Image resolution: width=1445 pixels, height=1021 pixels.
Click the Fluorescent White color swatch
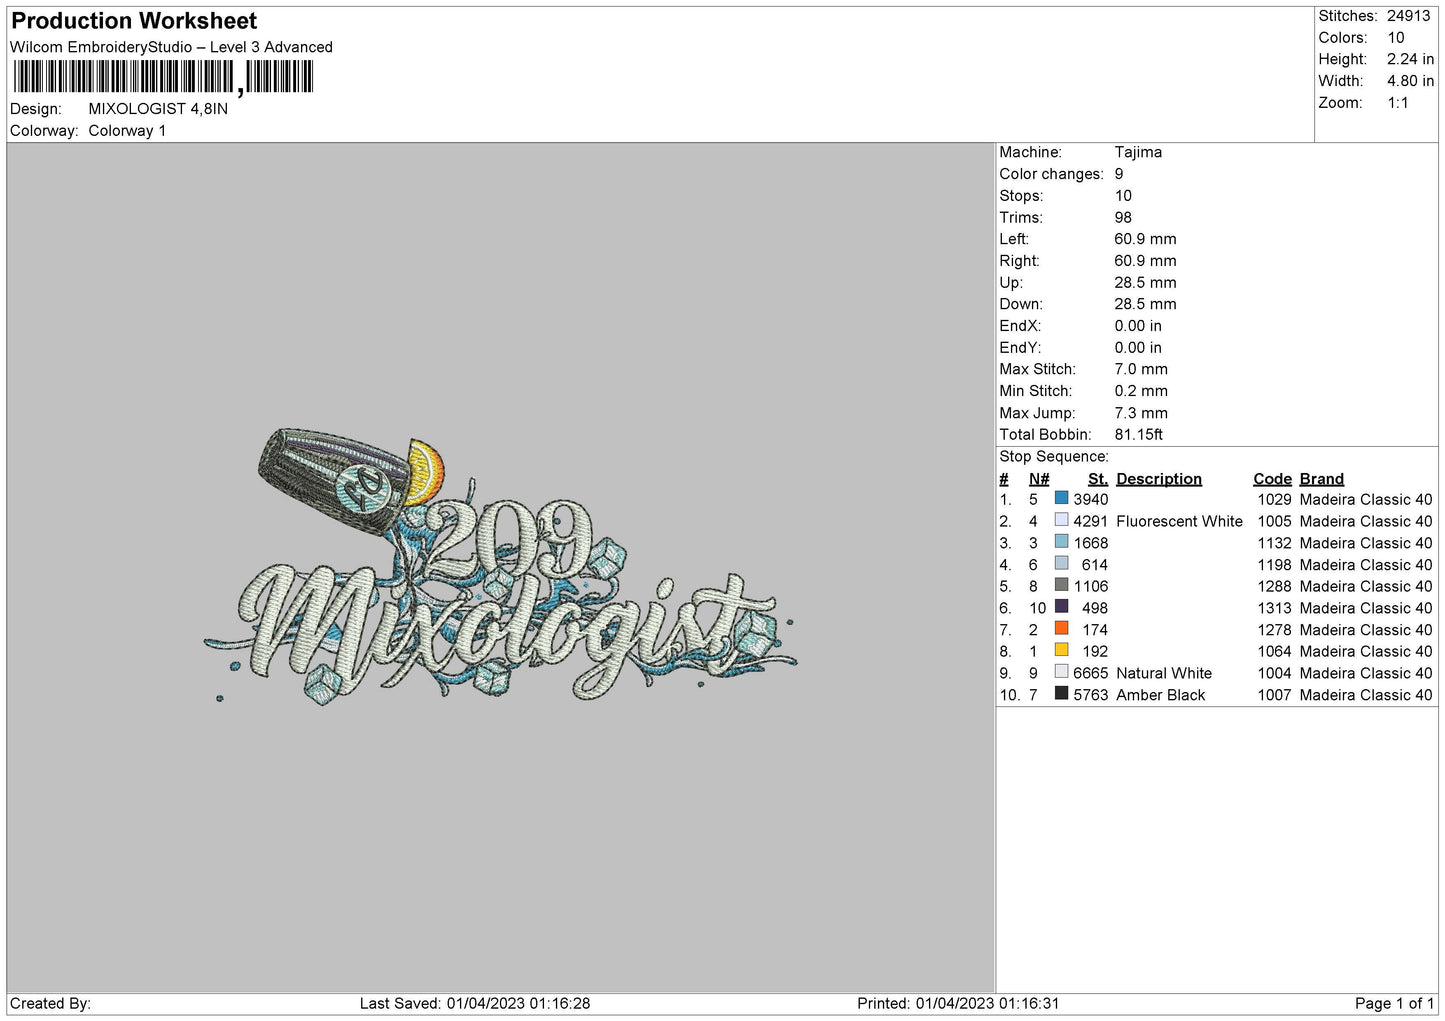pos(1061,520)
